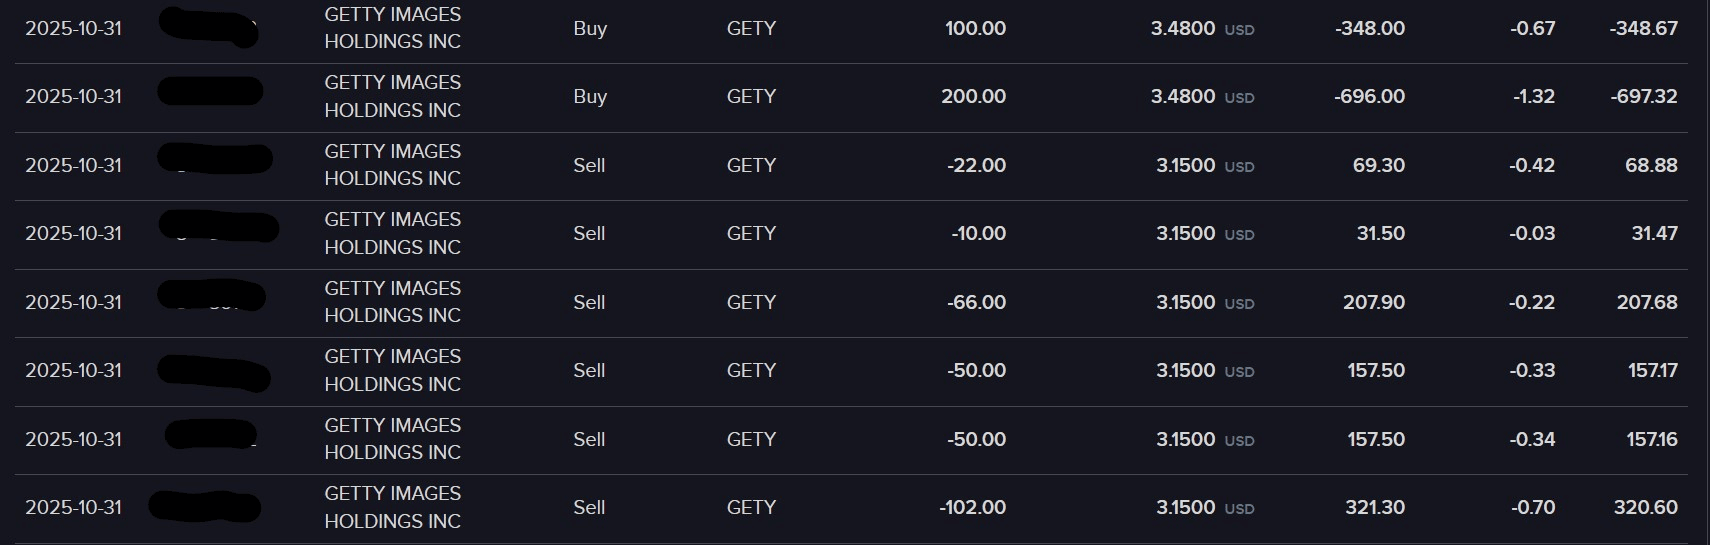Click the 157.17 net amount cell
This screenshot has height=545, width=1710.
click(x=1652, y=370)
